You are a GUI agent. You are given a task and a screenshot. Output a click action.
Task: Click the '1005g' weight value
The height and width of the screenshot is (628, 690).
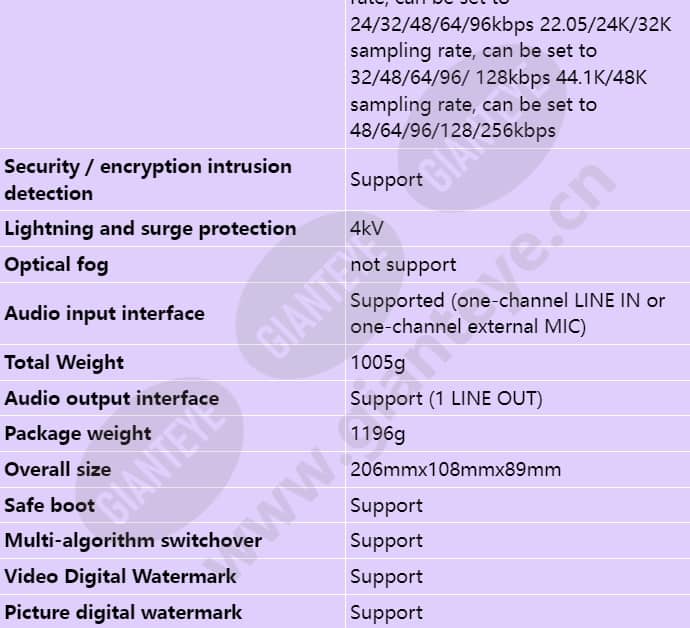coord(378,363)
